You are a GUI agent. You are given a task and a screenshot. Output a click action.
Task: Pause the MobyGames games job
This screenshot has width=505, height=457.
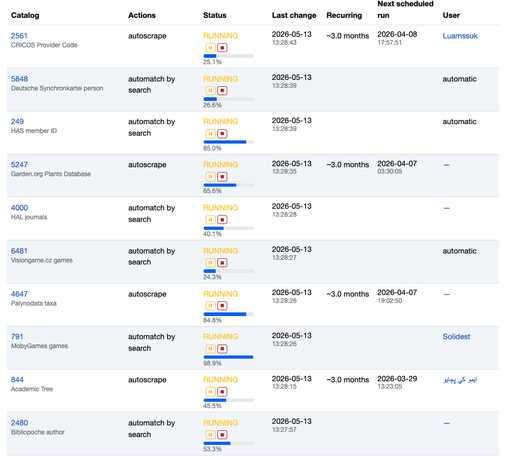[x=210, y=349]
